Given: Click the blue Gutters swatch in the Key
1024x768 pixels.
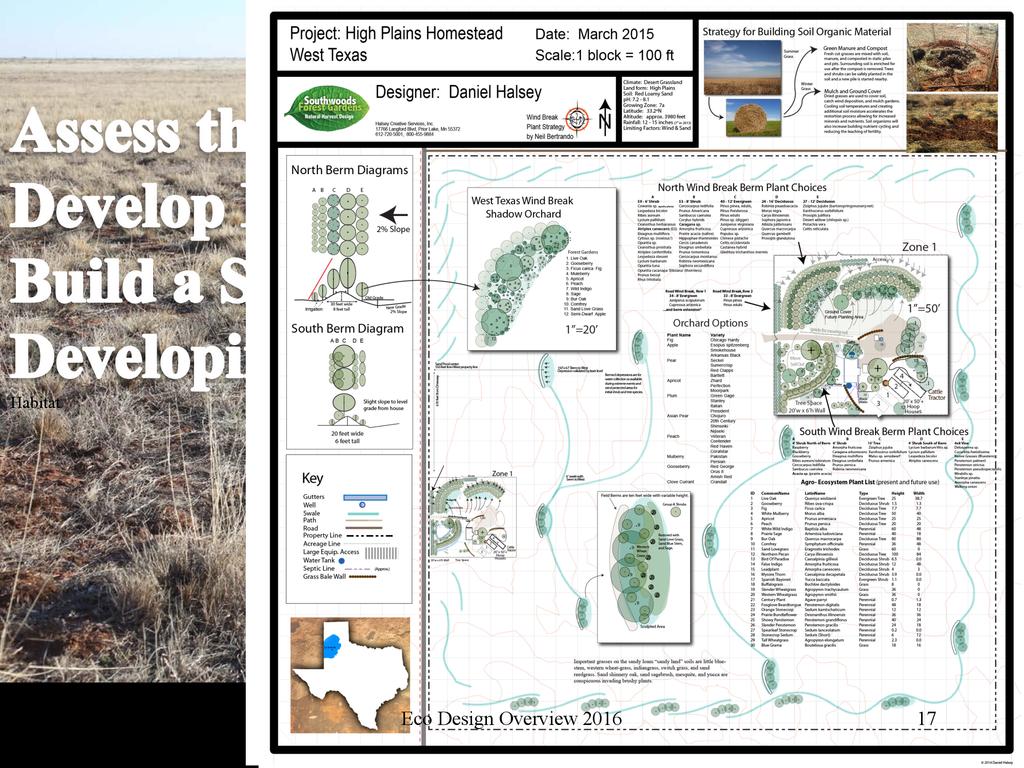Looking at the screenshot, I should 364,496.
